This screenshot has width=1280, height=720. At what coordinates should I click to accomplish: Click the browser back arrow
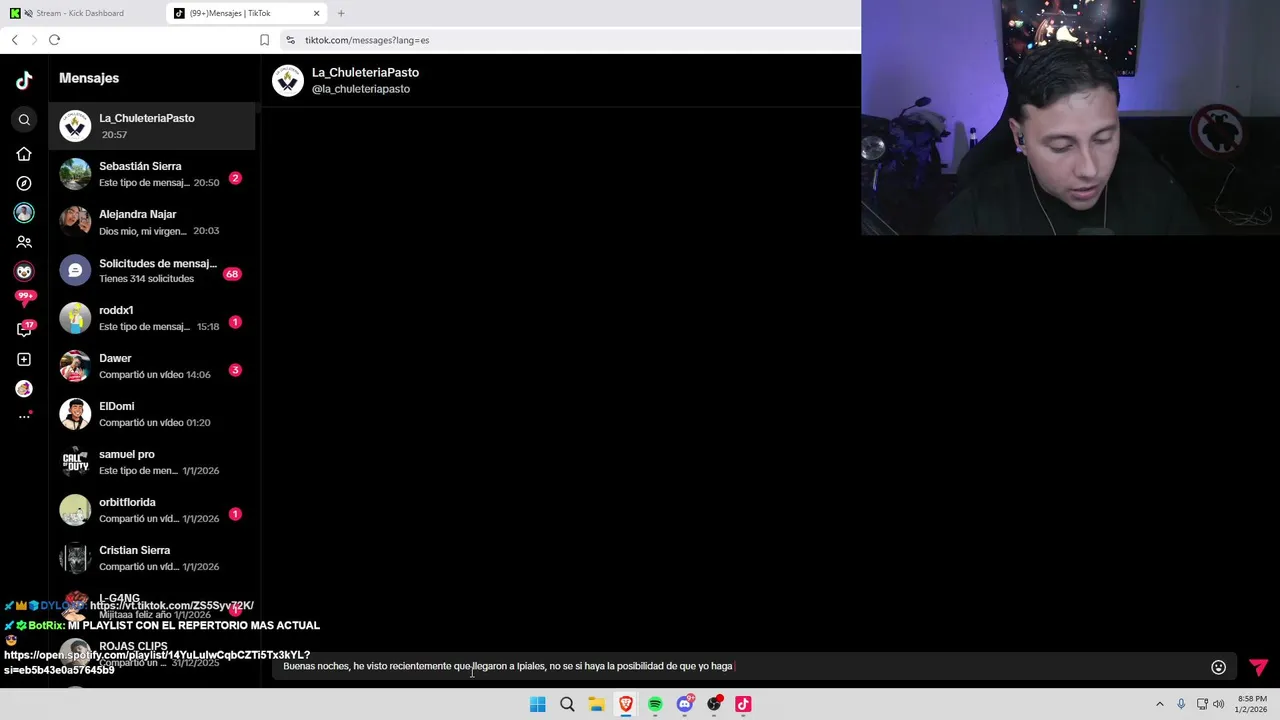coord(14,40)
